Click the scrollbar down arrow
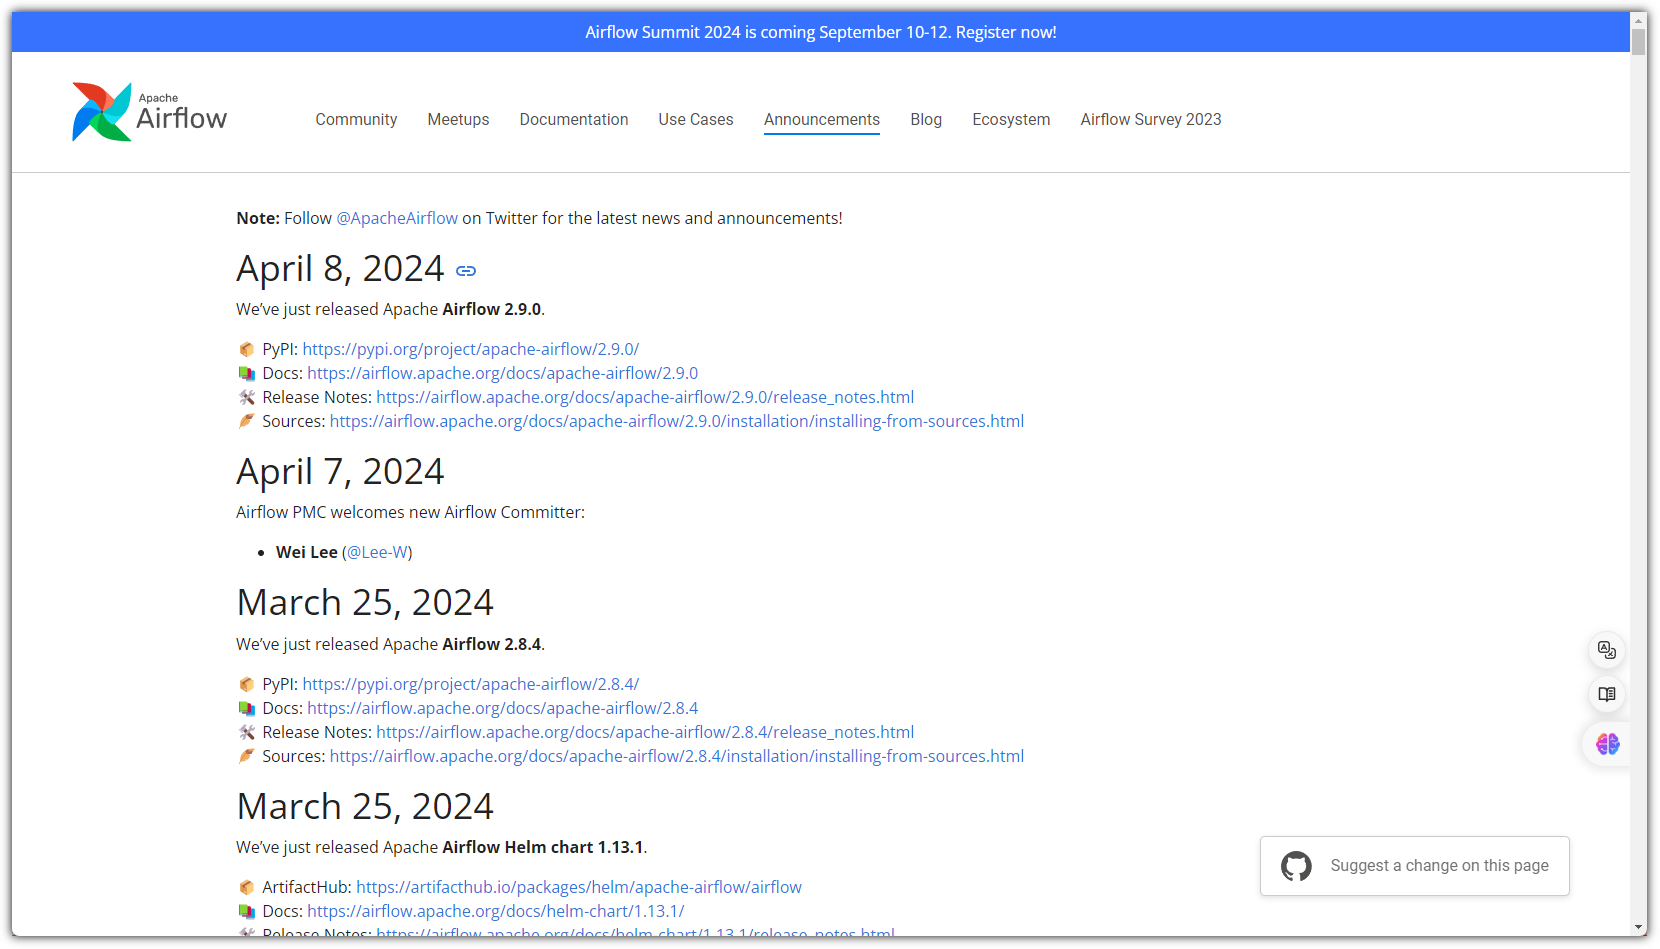 1638,928
